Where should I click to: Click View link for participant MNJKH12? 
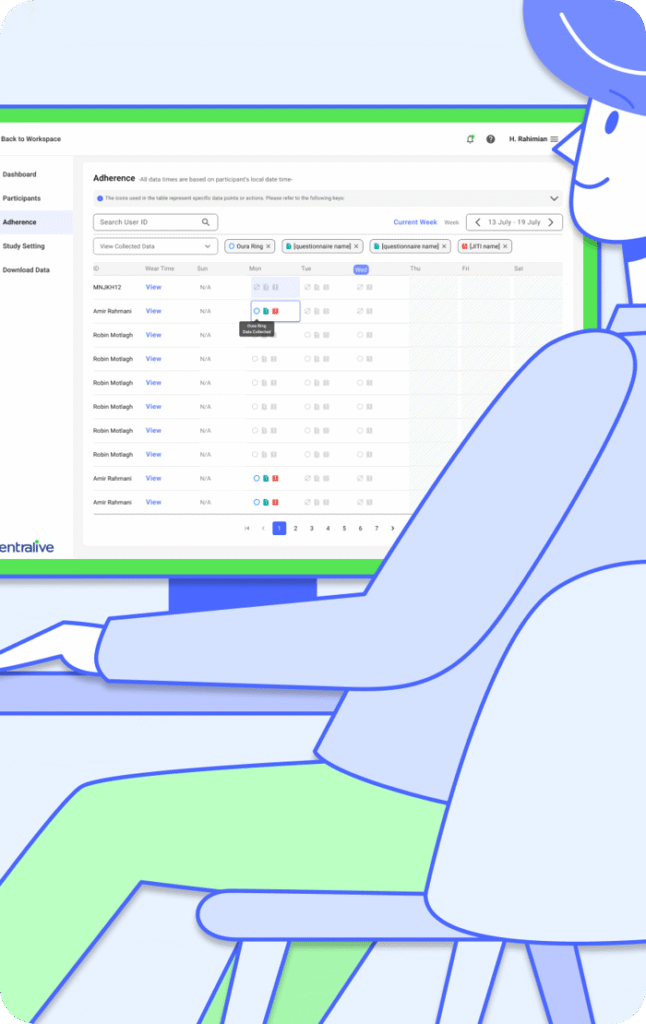coord(153,287)
